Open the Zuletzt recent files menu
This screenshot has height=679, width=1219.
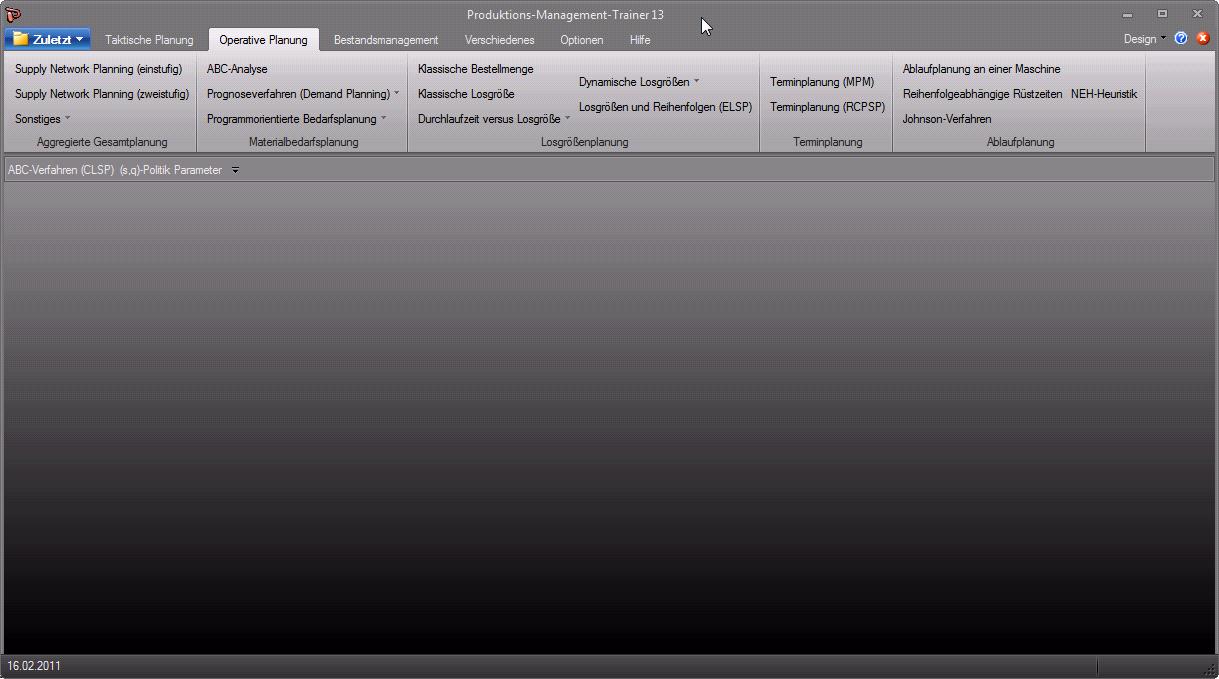(x=48, y=40)
